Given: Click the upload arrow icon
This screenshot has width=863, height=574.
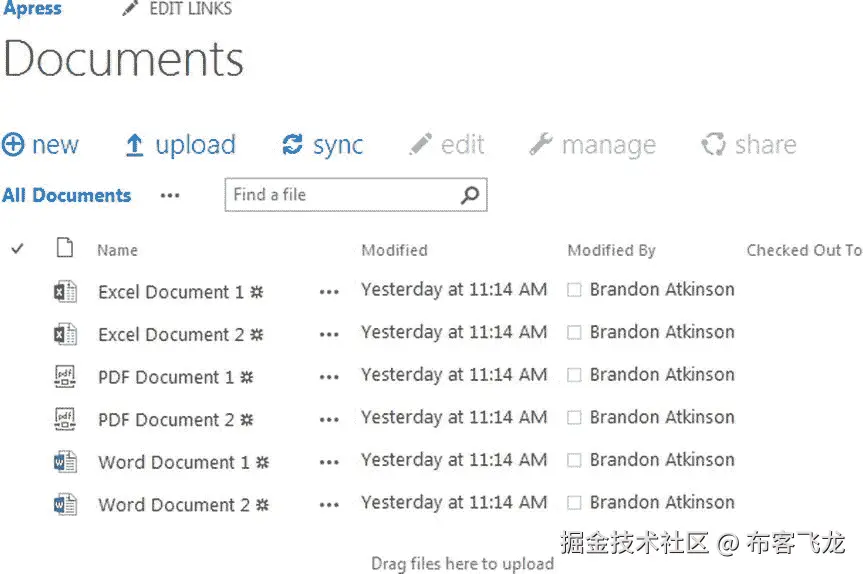Looking at the screenshot, I should 135,146.
